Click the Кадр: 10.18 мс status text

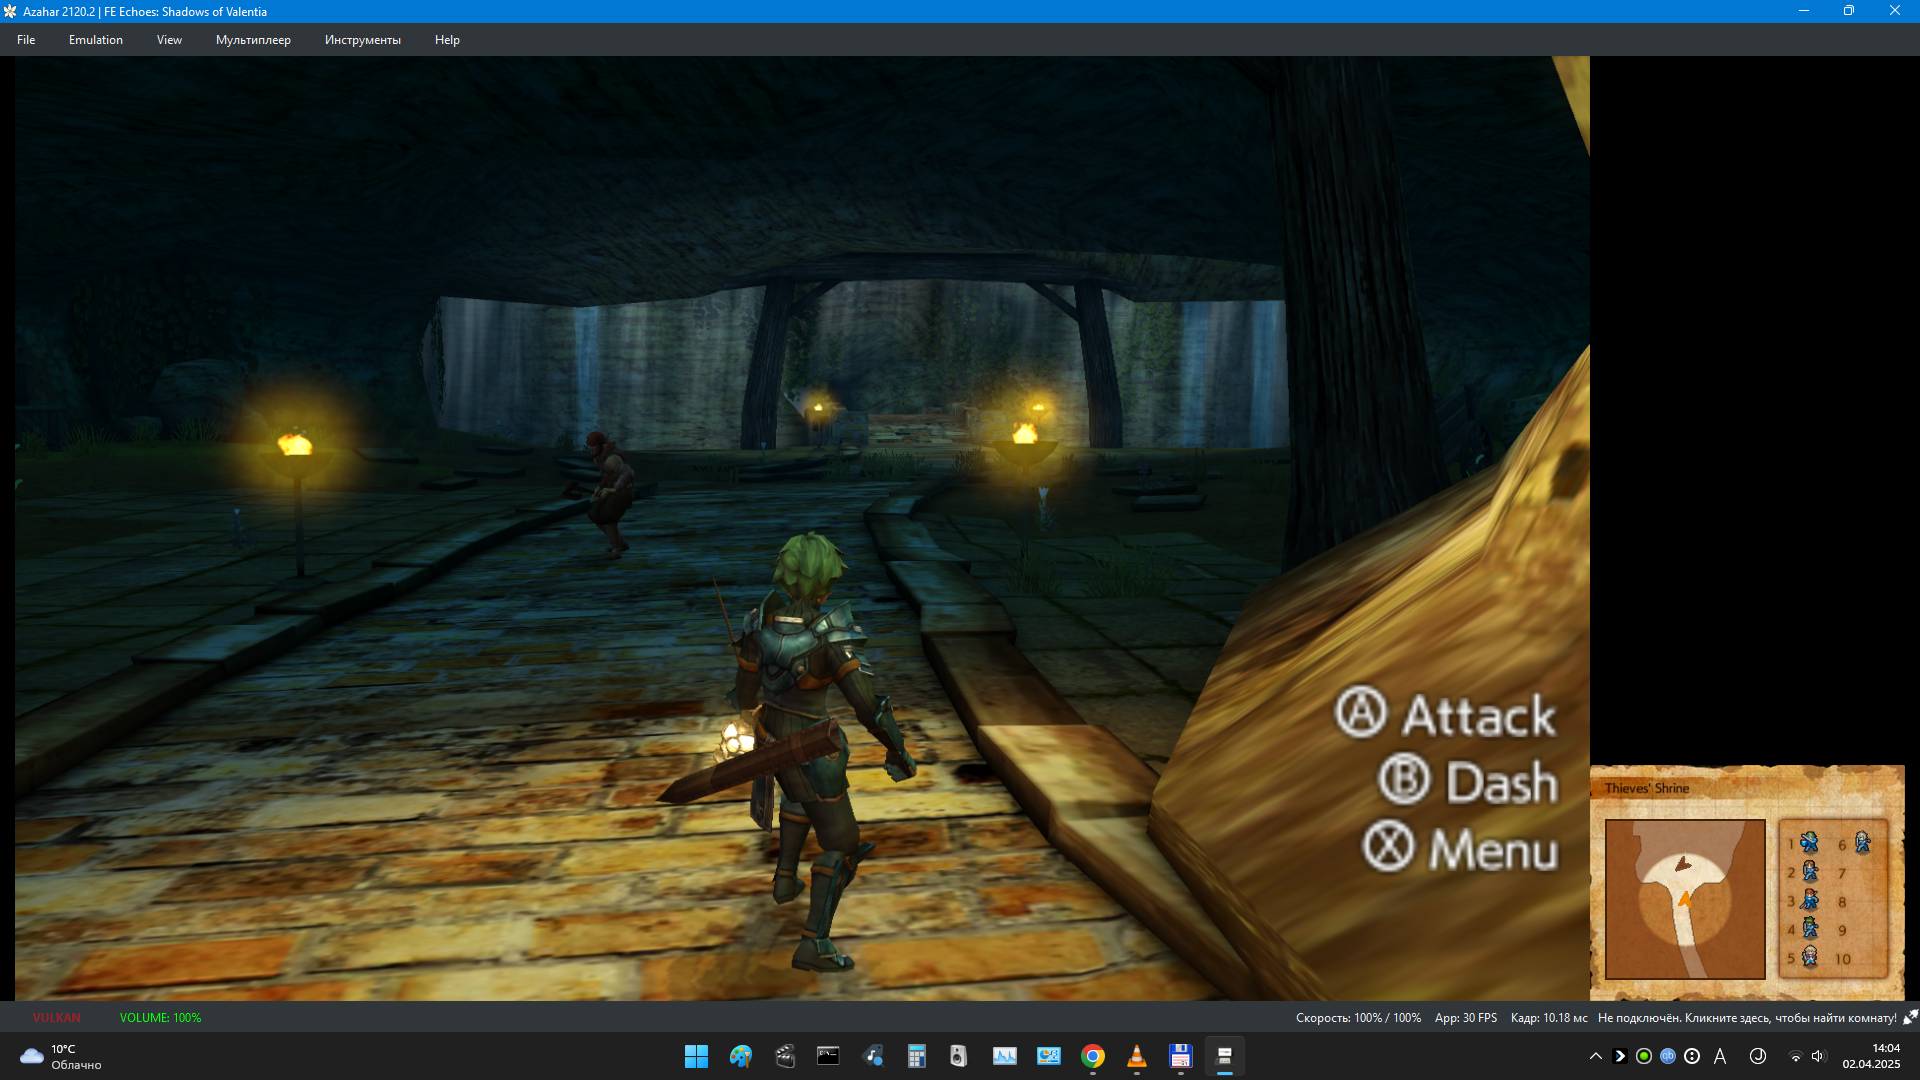(x=1548, y=1018)
